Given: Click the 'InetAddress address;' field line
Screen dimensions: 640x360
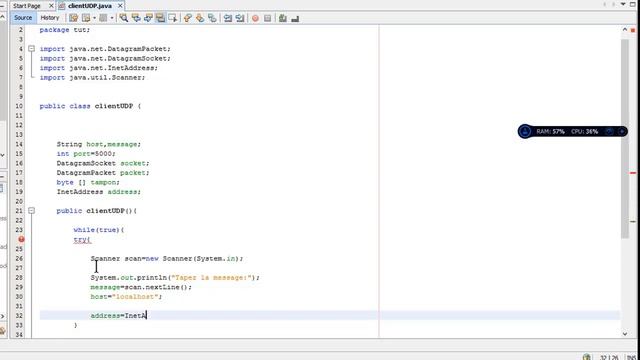Looking at the screenshot, I should [98, 192].
